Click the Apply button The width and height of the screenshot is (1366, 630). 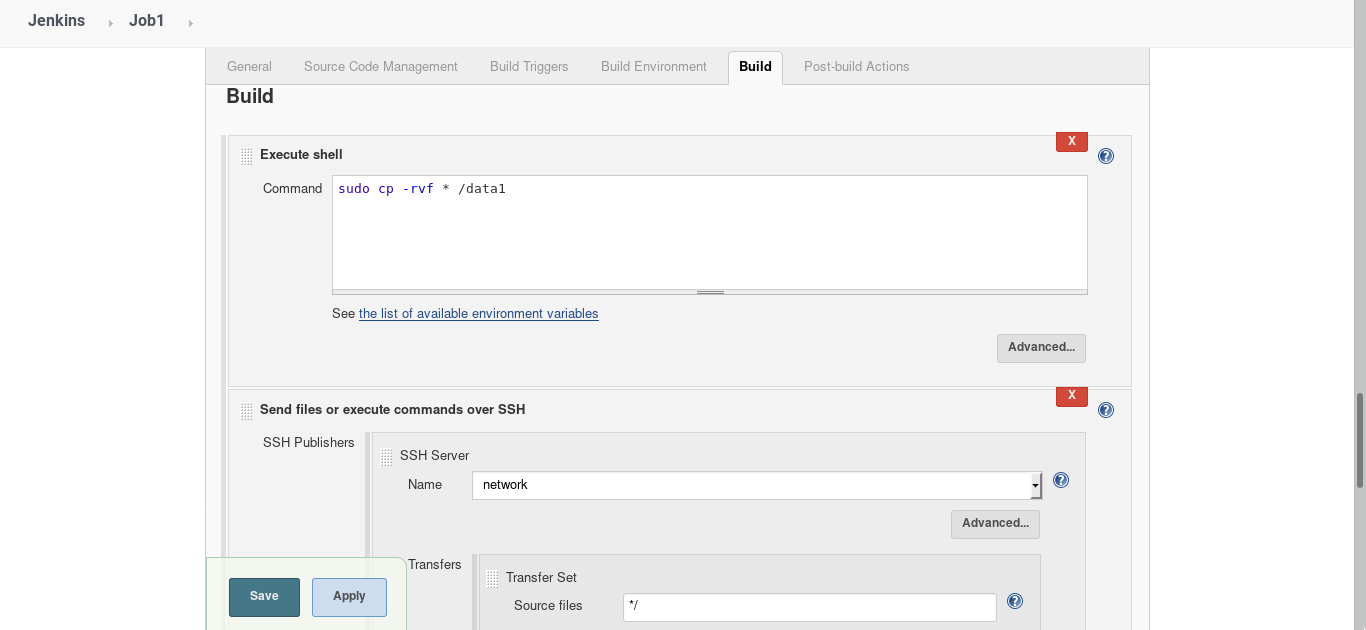pos(348,596)
